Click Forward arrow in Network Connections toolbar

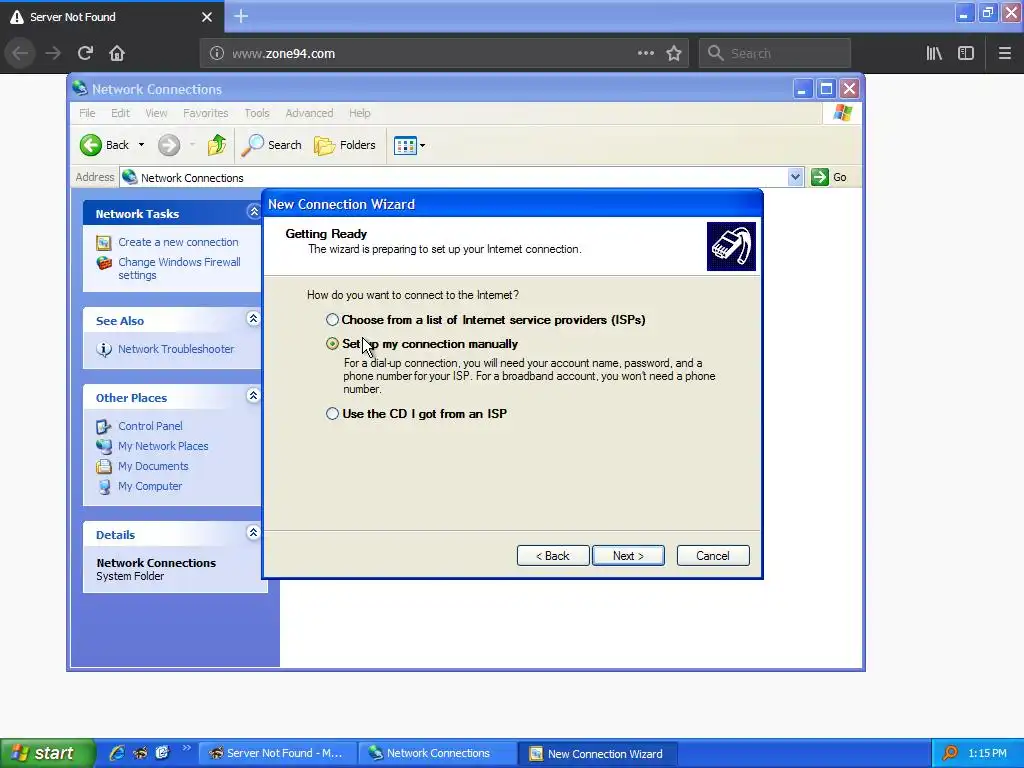click(168, 145)
